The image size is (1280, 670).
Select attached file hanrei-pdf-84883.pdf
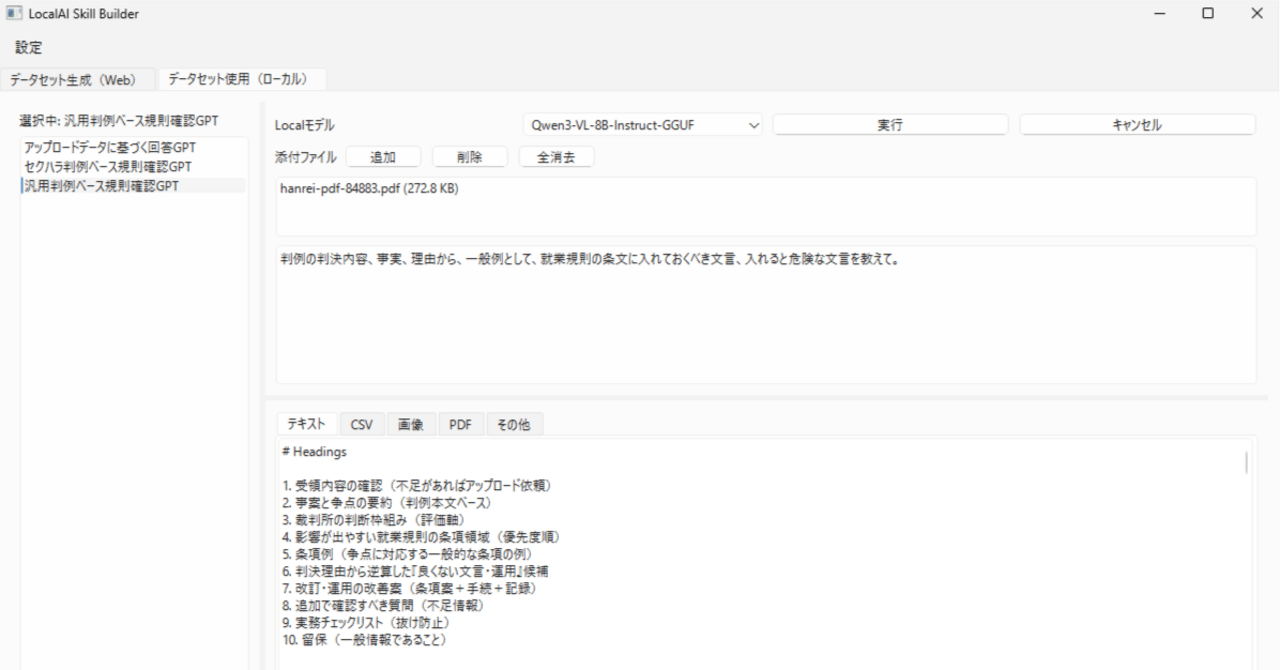click(369, 189)
